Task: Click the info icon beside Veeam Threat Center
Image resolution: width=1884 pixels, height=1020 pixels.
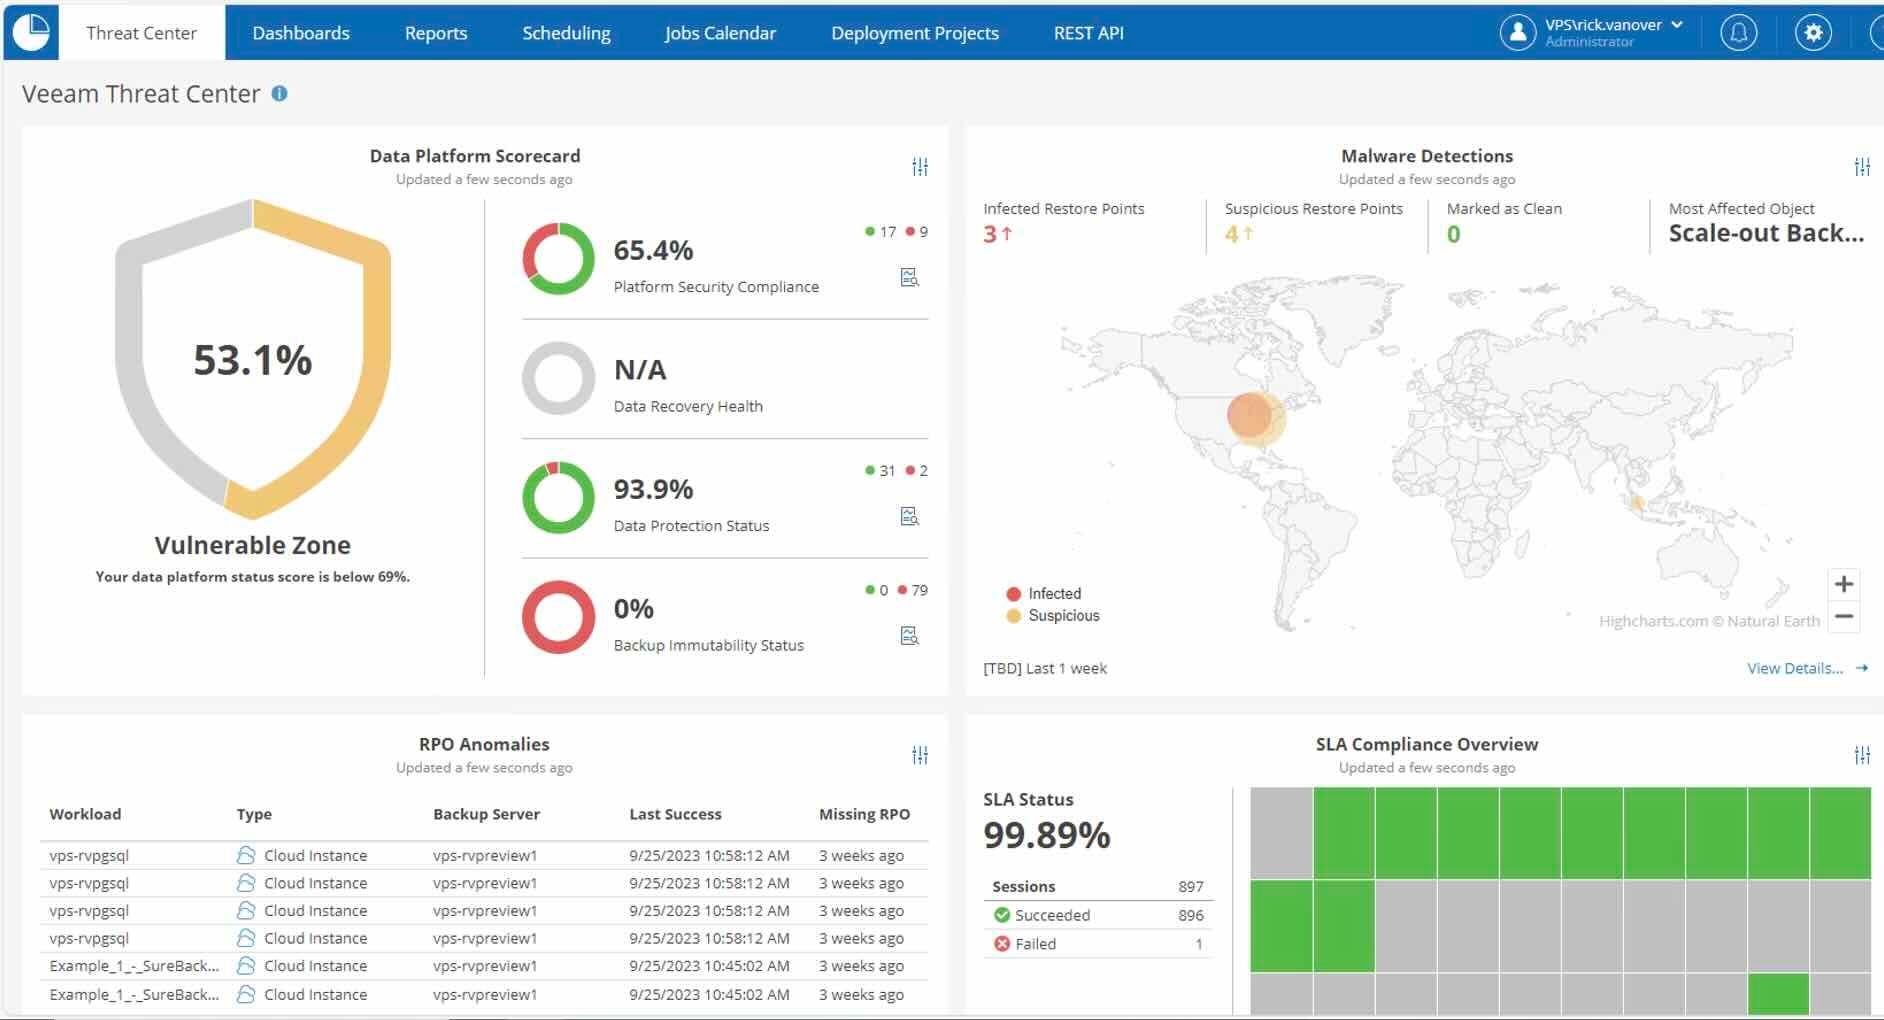Action: point(280,93)
